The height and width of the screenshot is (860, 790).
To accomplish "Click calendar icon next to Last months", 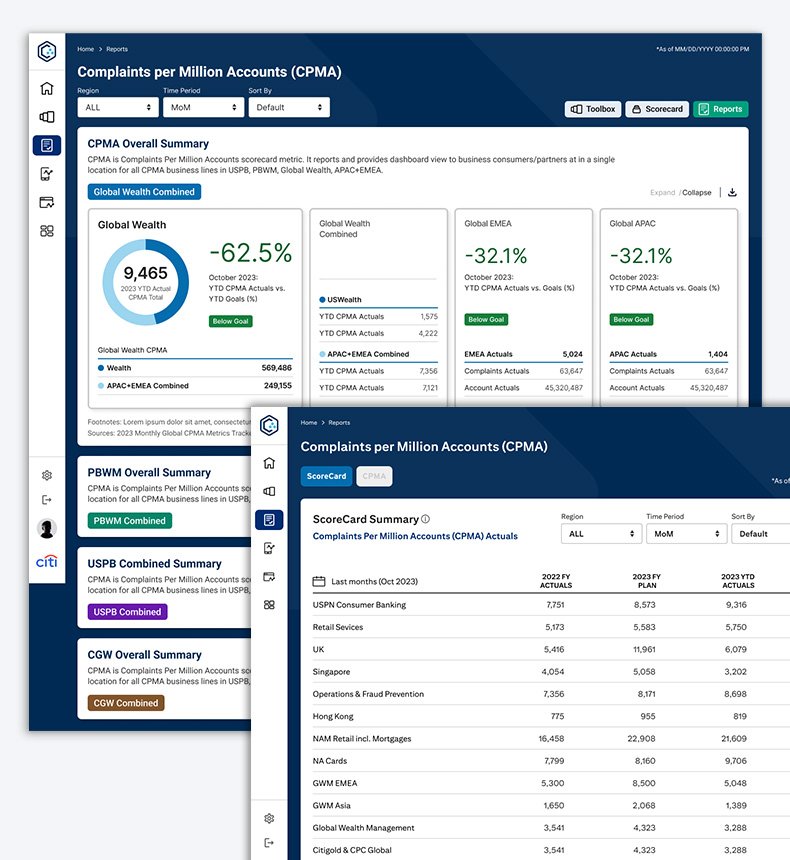I will tap(319, 581).
